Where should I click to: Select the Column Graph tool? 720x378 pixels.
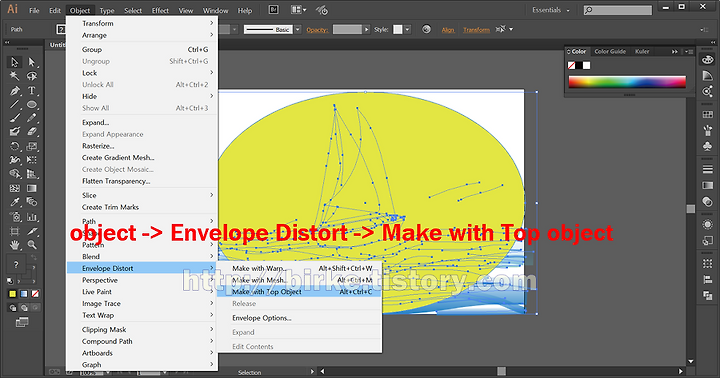click(x=31, y=217)
